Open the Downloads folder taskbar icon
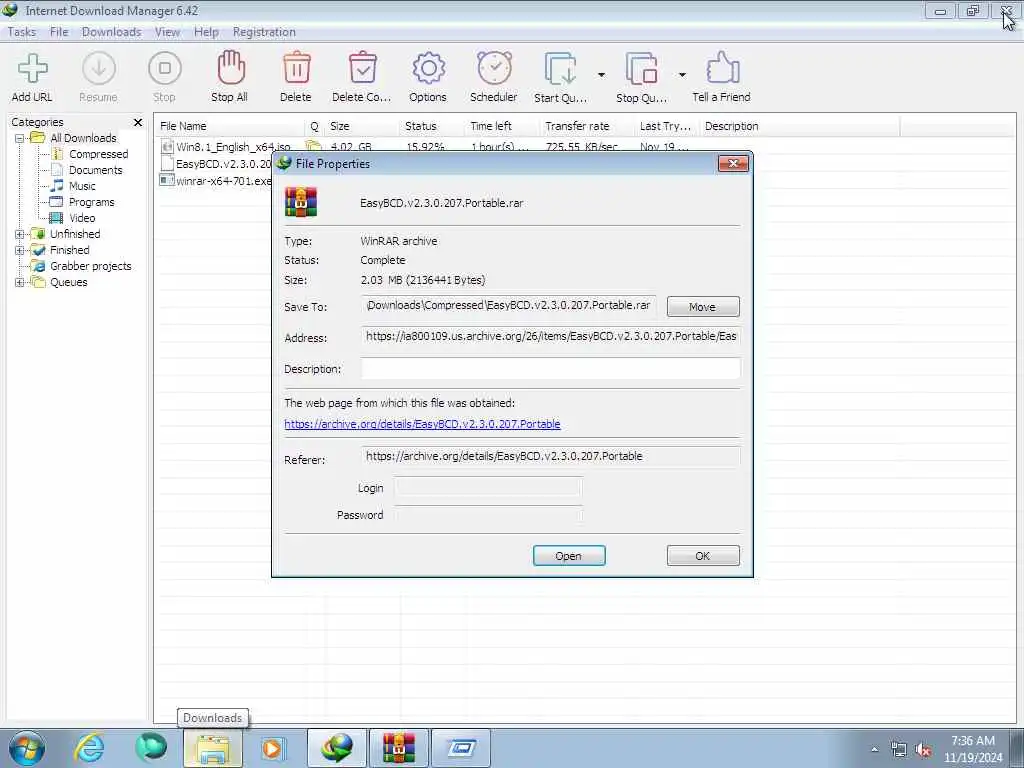The width and height of the screenshot is (1024, 768). pos(212,748)
